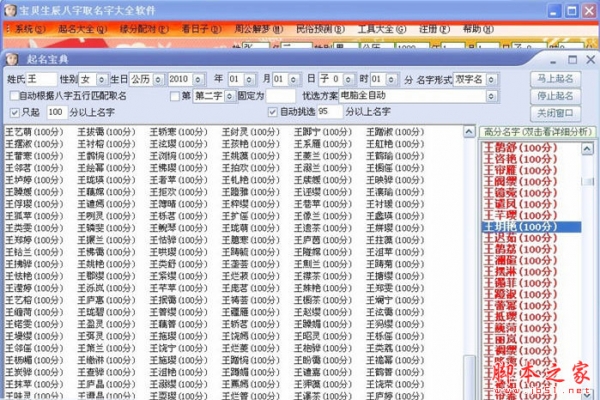Open the 注册(R) menu

434,29
